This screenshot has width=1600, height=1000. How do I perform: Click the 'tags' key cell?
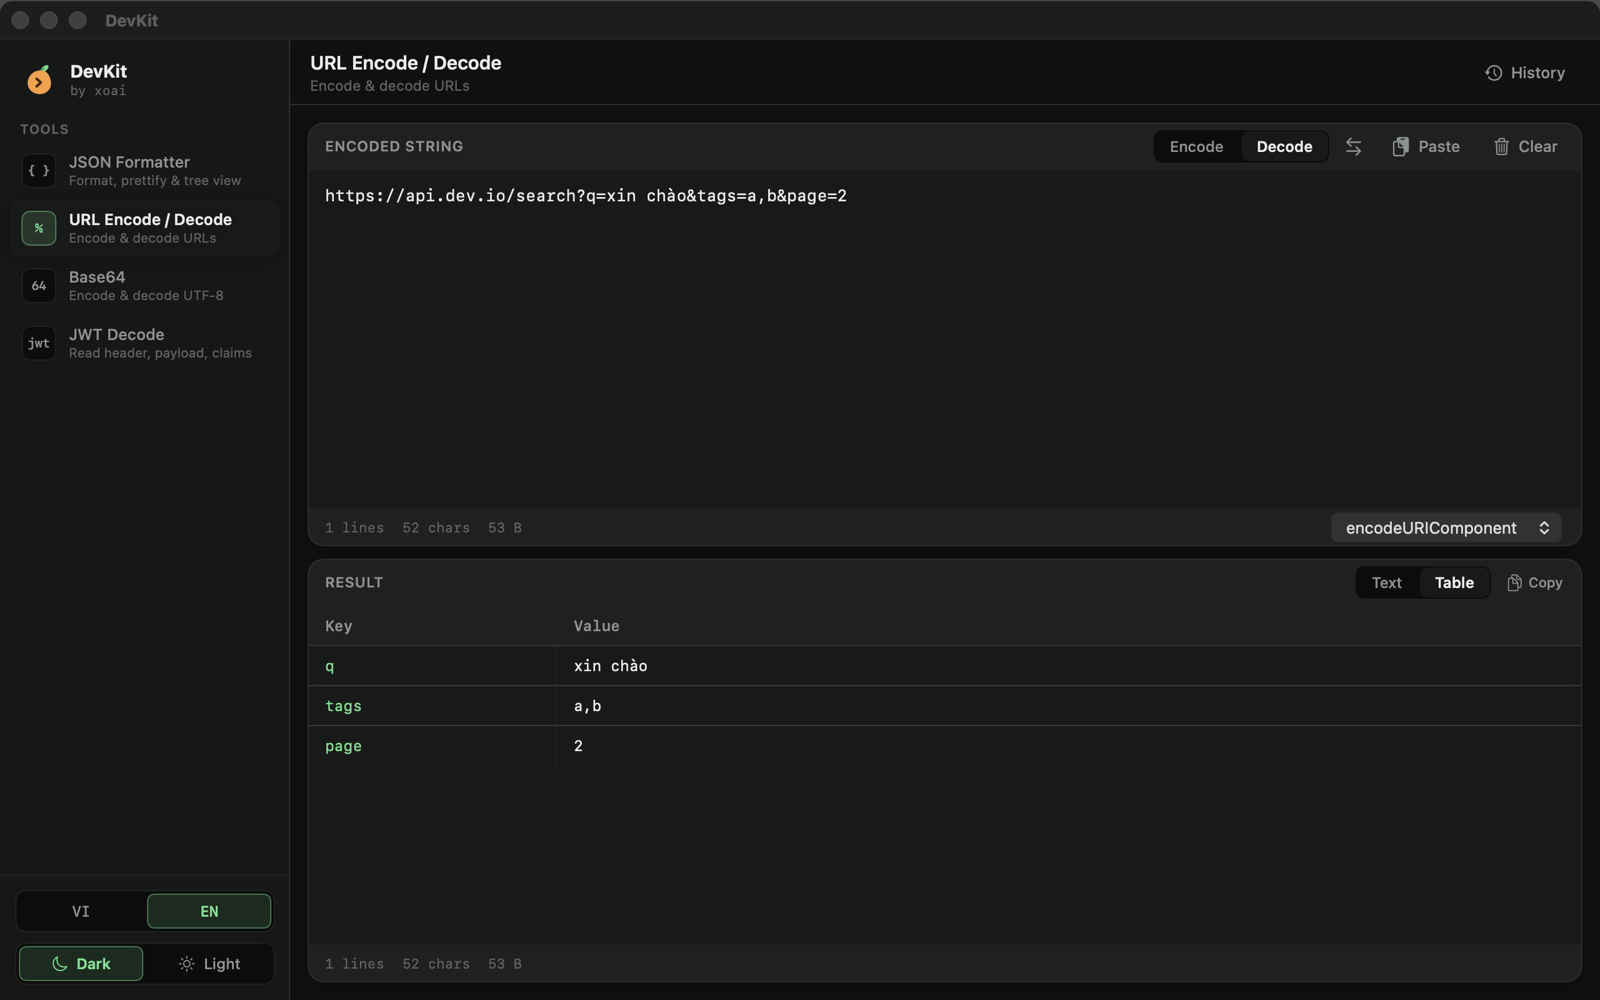click(432, 706)
